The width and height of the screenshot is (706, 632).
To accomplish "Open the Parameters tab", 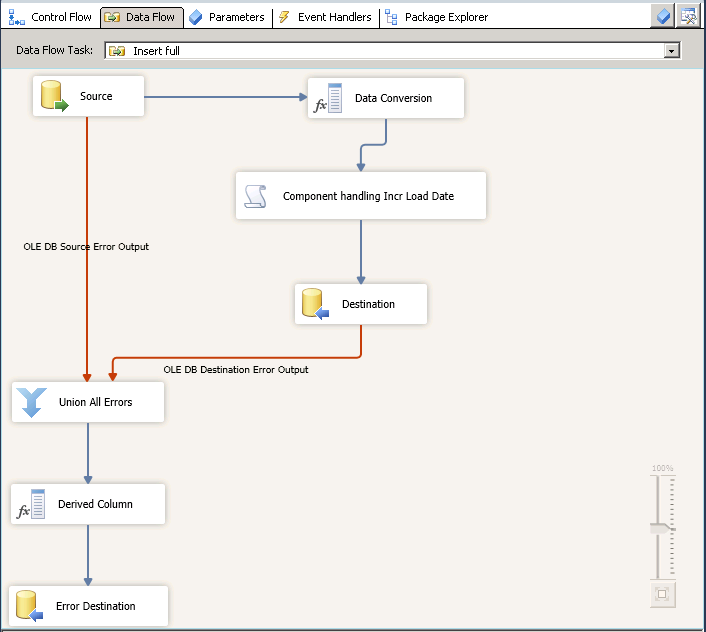I will (227, 17).
